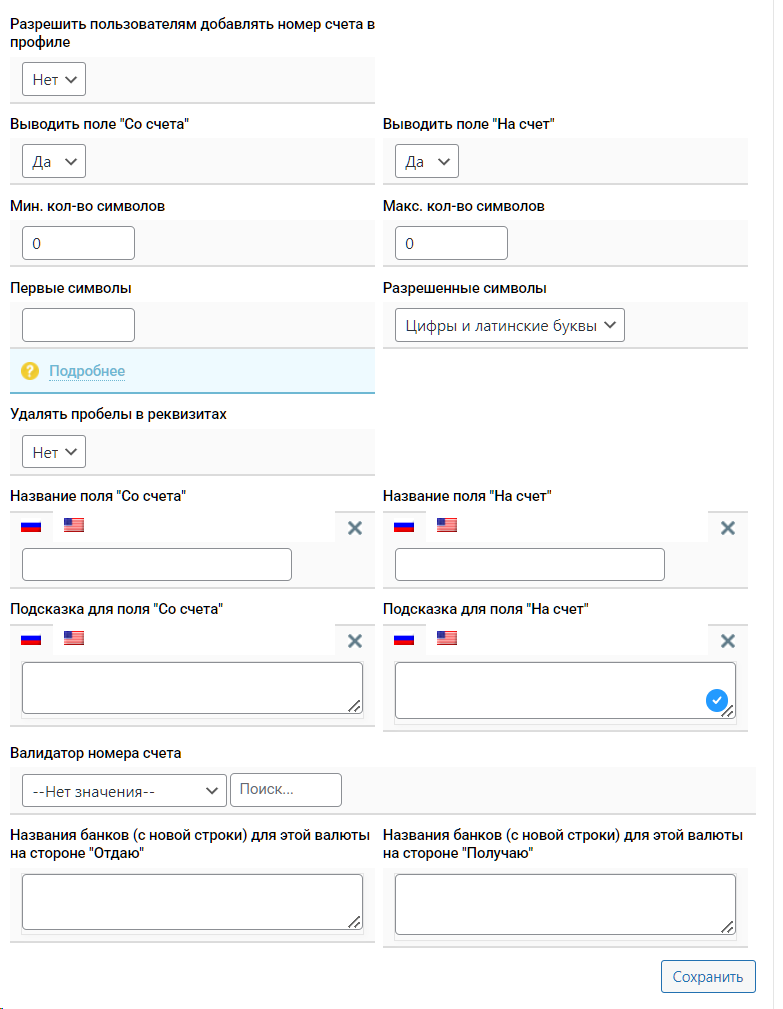Expand "Разрешенные символы" dropdown
Image resolution: width=783 pixels, height=1009 pixels.
coord(510,325)
